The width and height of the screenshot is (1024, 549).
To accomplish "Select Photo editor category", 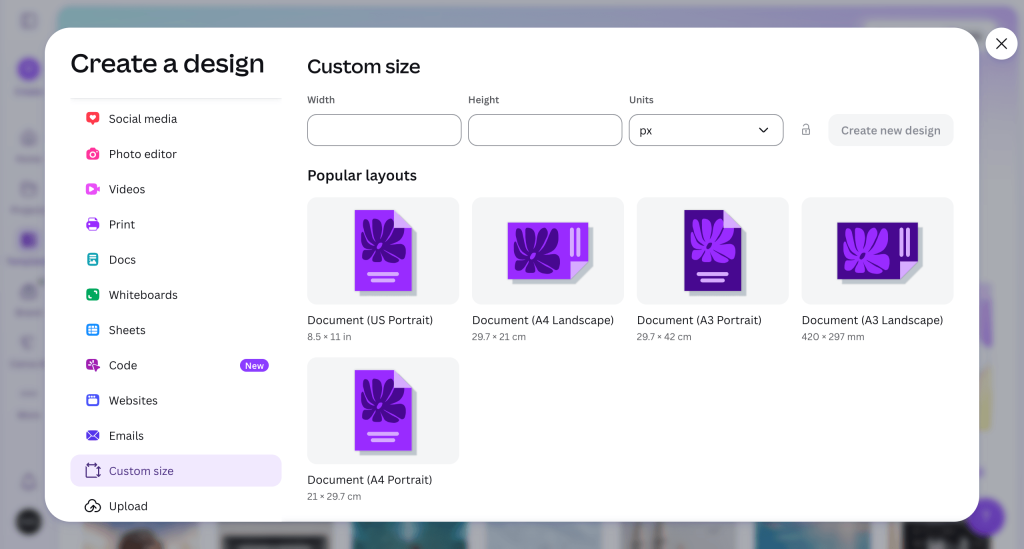I will tap(176, 153).
